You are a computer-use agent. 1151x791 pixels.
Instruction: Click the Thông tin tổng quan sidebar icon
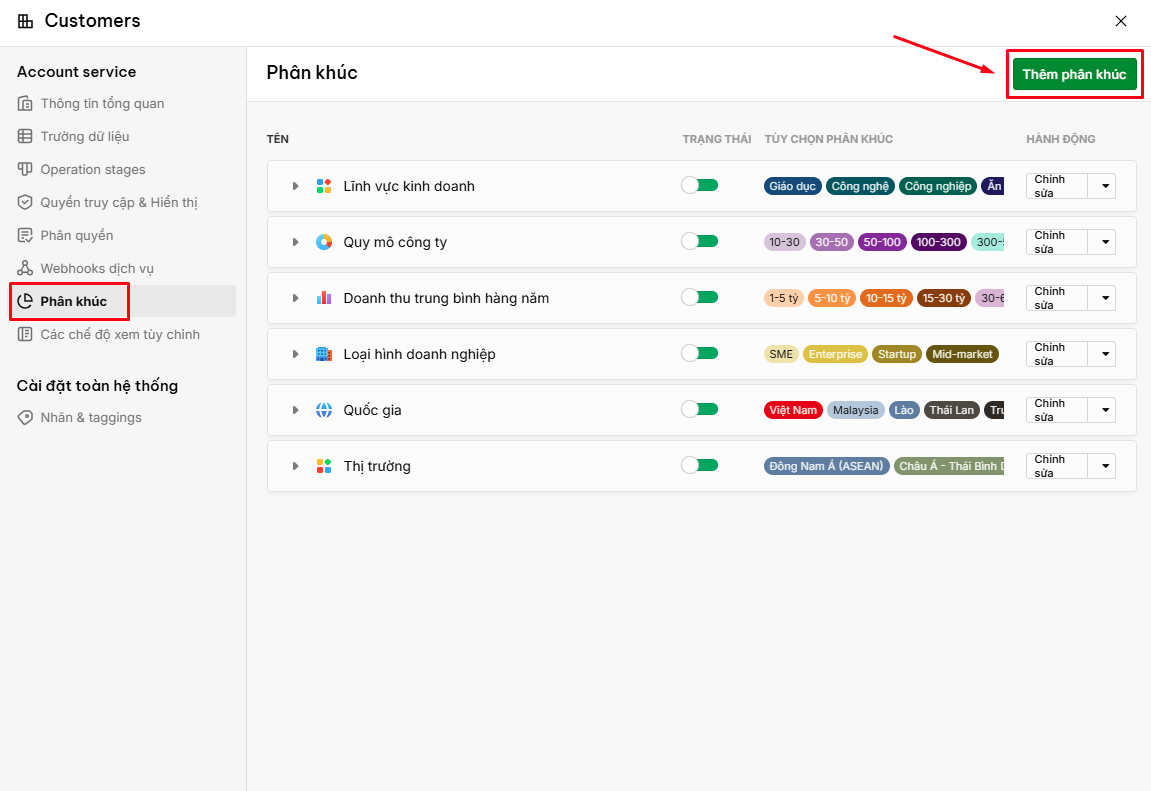pyautogui.click(x=25, y=103)
